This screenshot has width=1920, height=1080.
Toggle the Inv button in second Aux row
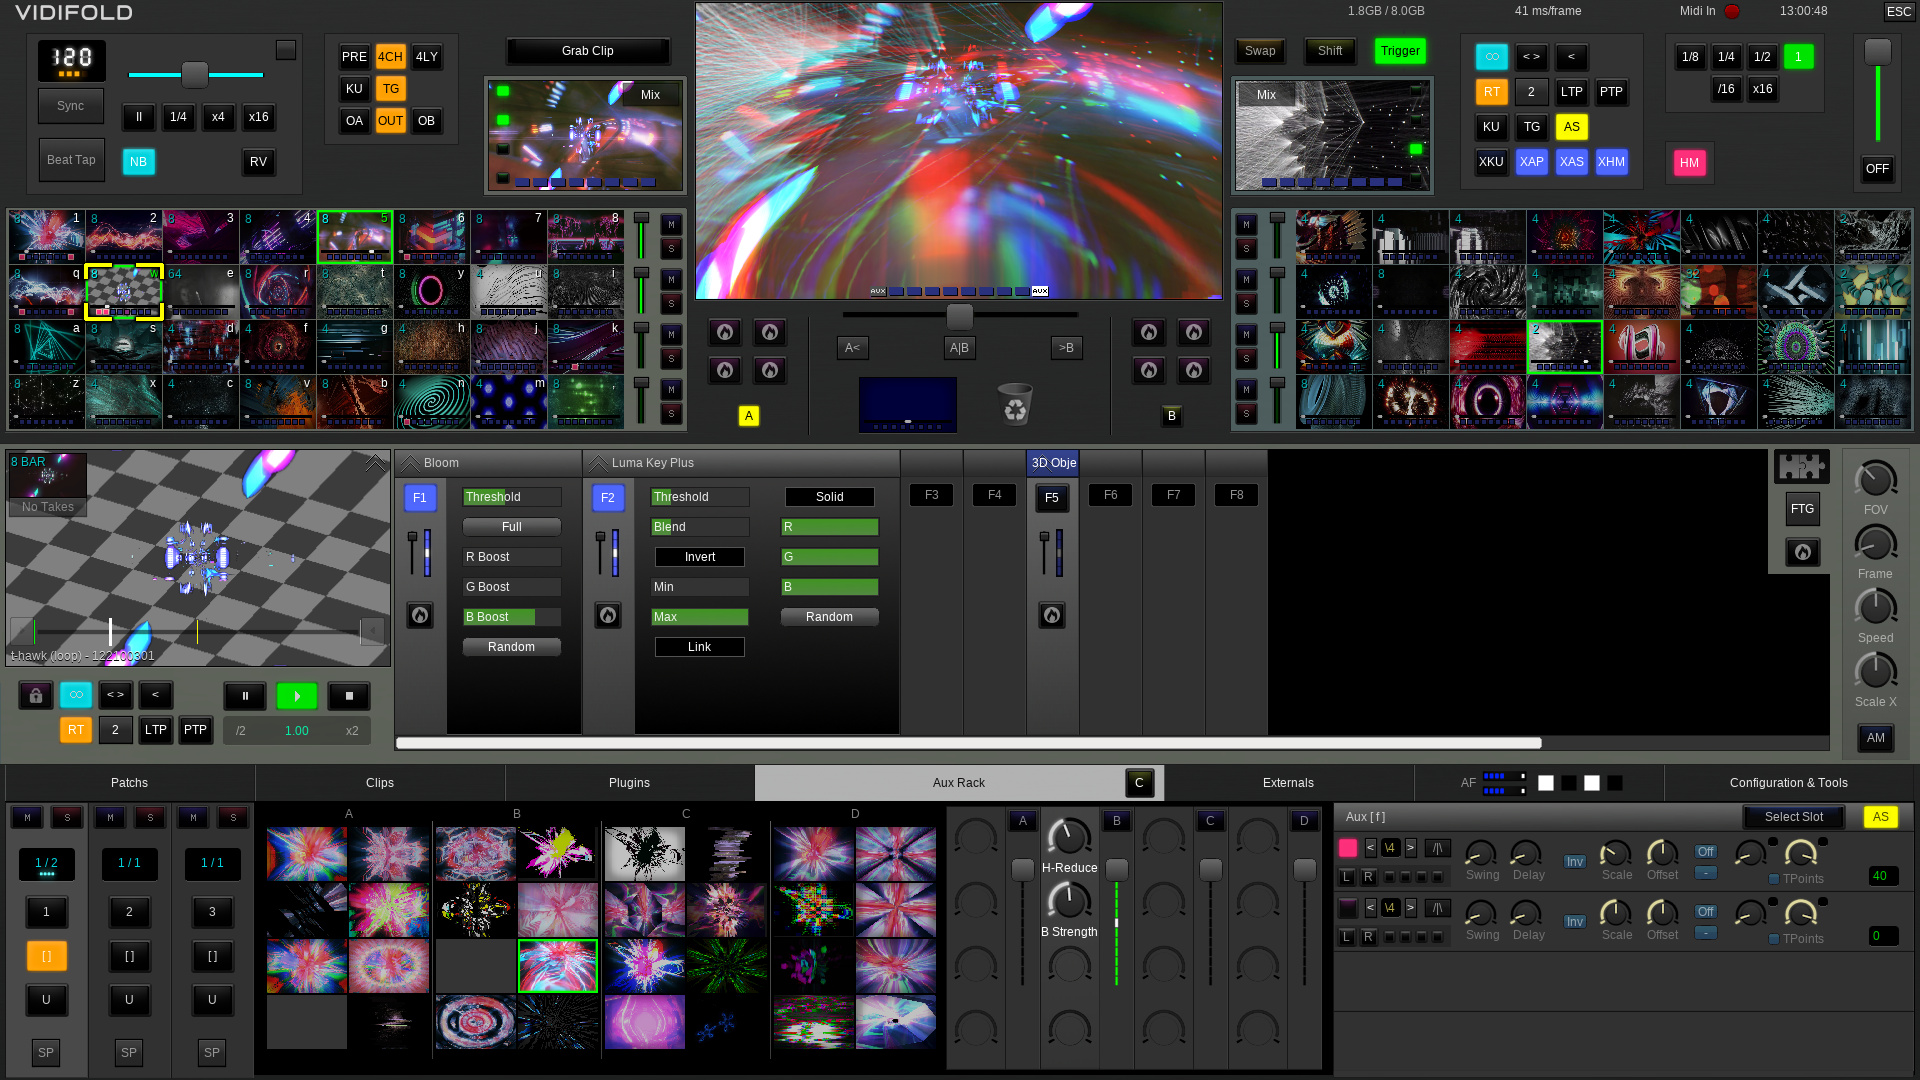point(1574,922)
